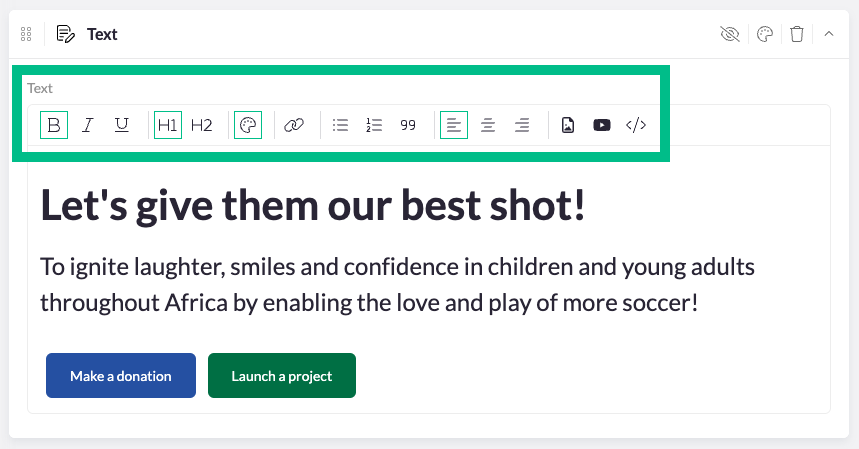Open the text color palette in toolbar
The height and width of the screenshot is (449, 859).
248,125
